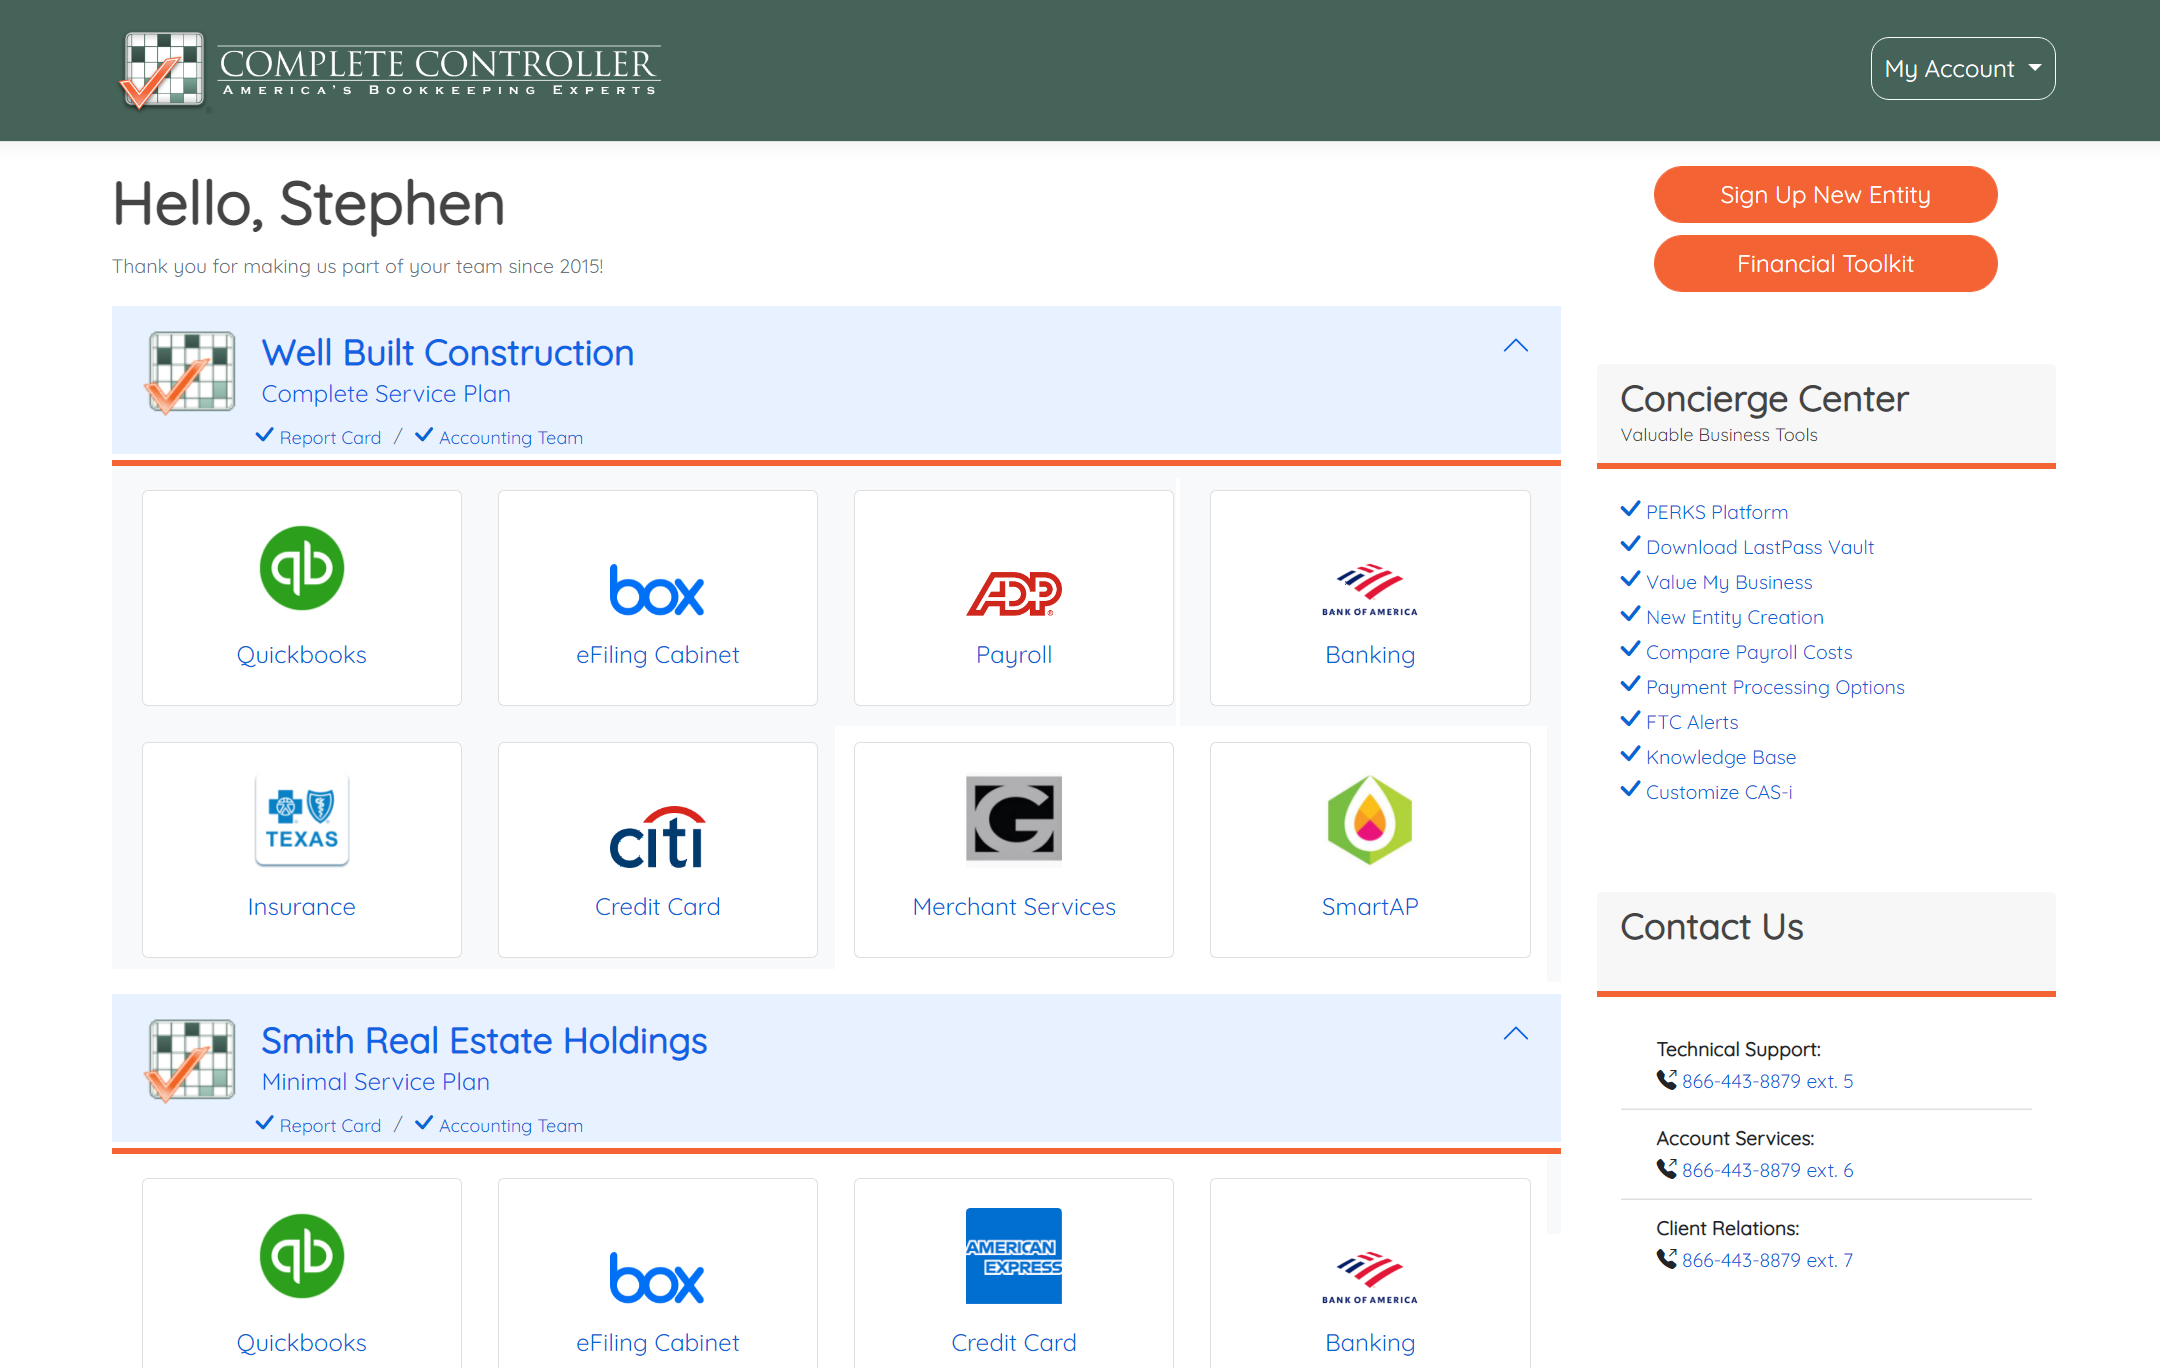Call Technical Support number ext. 5

(1766, 1081)
